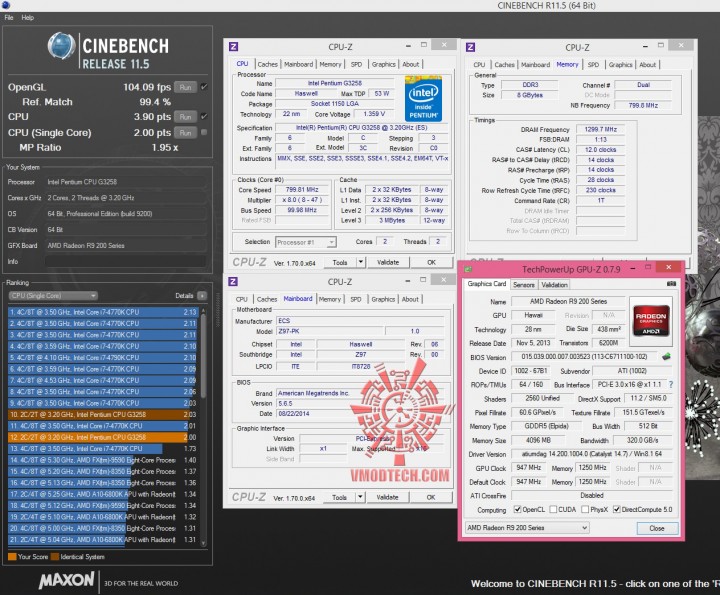The width and height of the screenshot is (720, 595).
Task: Open Tools dropdown arrow in top-left CPU-Z window
Action: tap(361, 263)
